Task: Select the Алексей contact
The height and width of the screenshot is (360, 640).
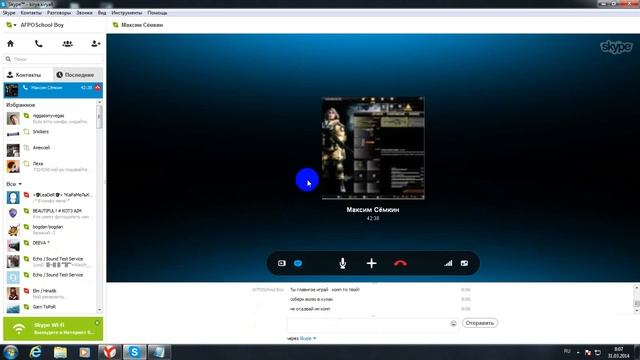Action: (51, 150)
